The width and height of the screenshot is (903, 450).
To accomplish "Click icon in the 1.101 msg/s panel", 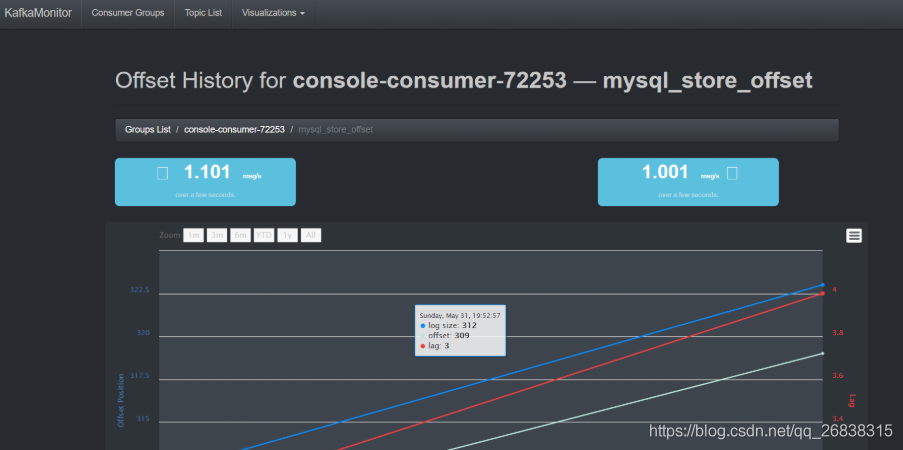I will point(162,173).
